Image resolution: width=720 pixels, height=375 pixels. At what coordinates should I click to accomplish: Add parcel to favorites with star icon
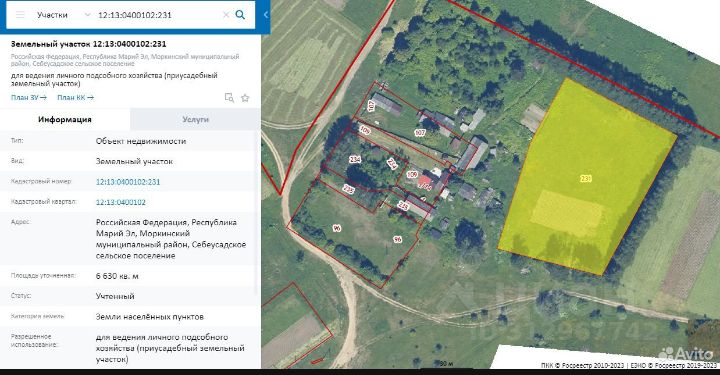(x=245, y=98)
